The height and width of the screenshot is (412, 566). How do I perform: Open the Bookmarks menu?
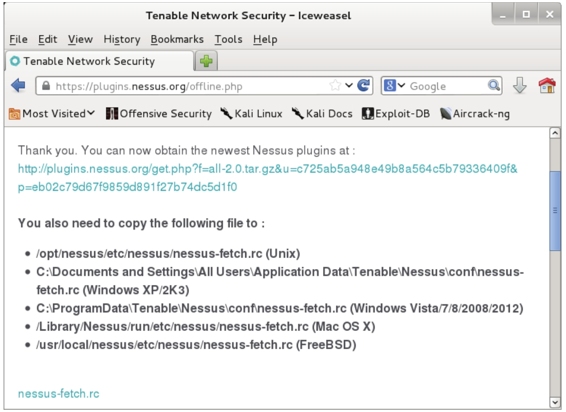(x=177, y=39)
